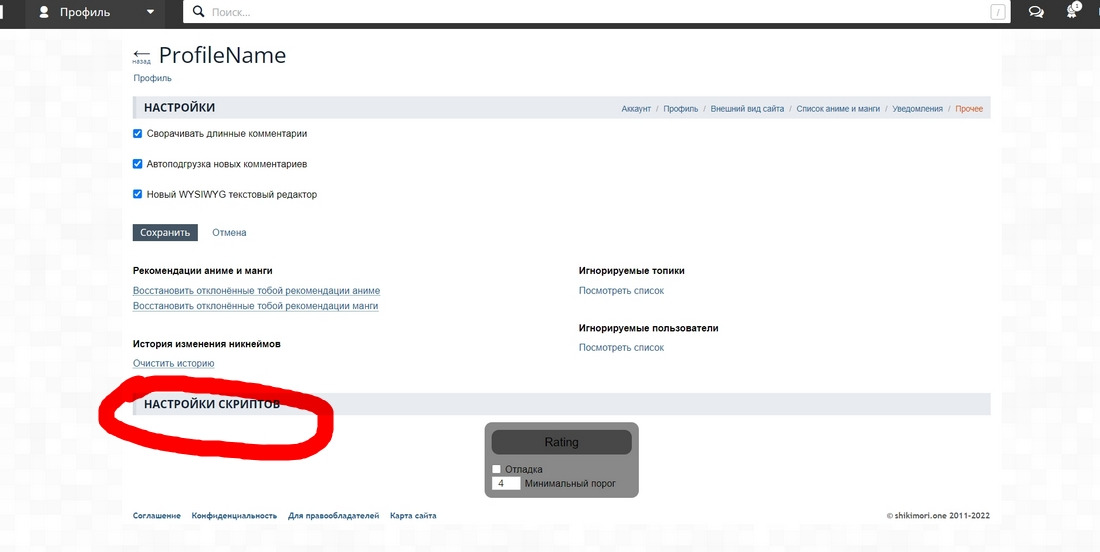This screenshot has height=552, width=1100.
Task: Click the user avatar icon in top bar
Action: point(44,12)
